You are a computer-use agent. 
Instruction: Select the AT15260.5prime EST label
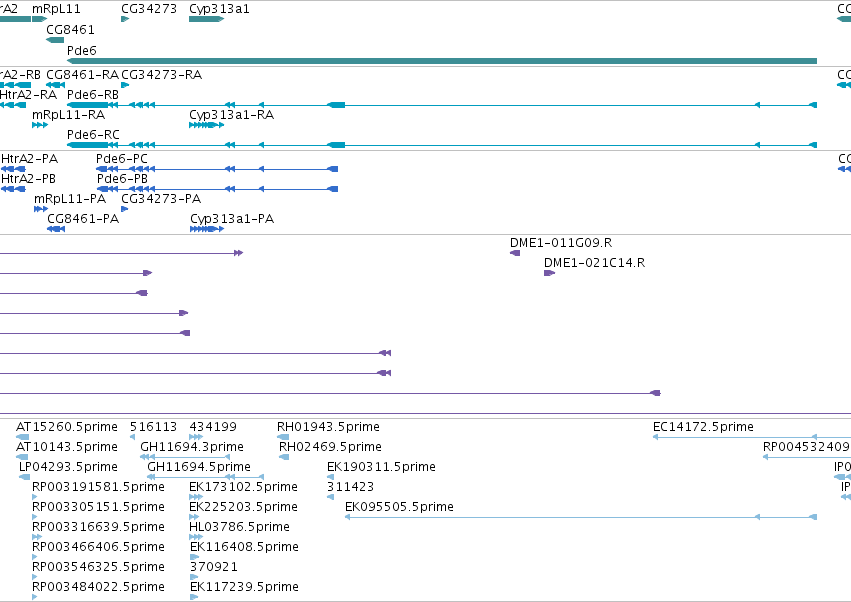click(x=67, y=427)
